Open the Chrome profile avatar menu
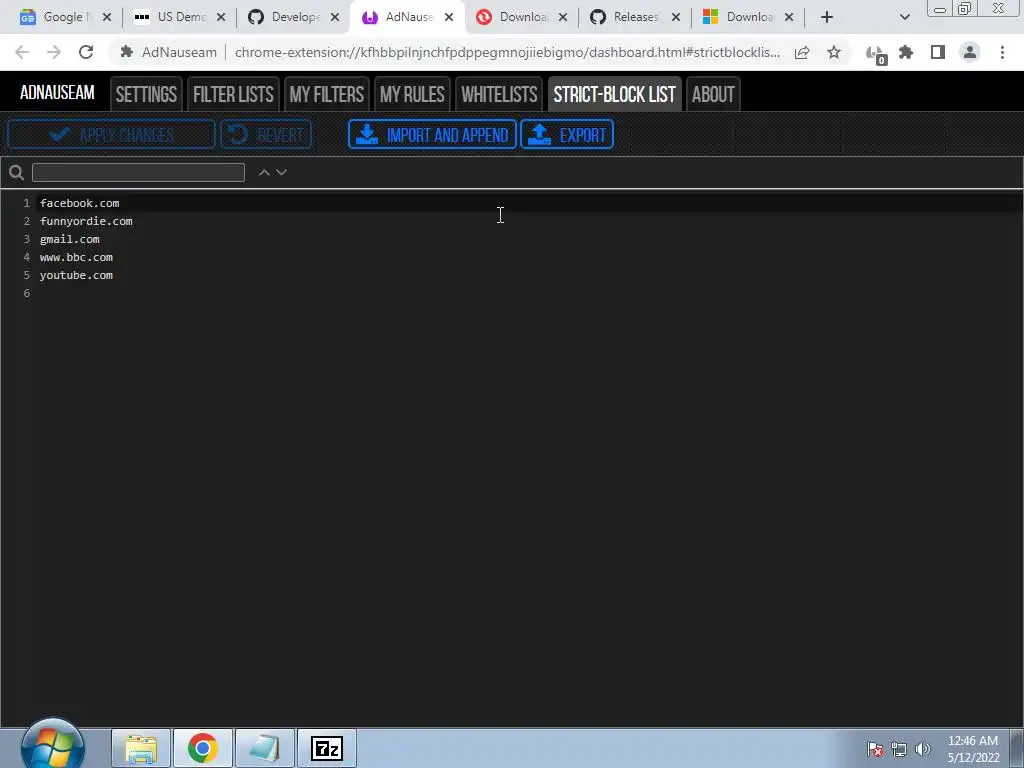Viewport: 1024px width, 768px height. [x=970, y=52]
